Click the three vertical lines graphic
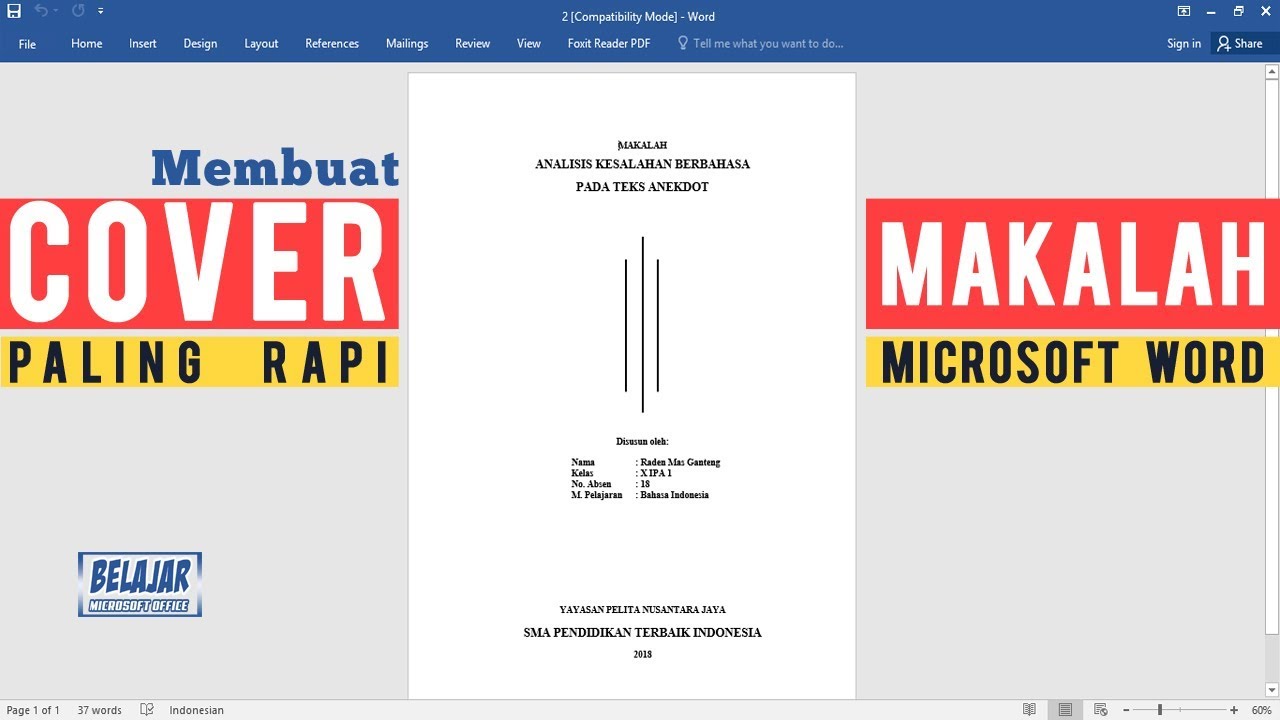 point(642,325)
